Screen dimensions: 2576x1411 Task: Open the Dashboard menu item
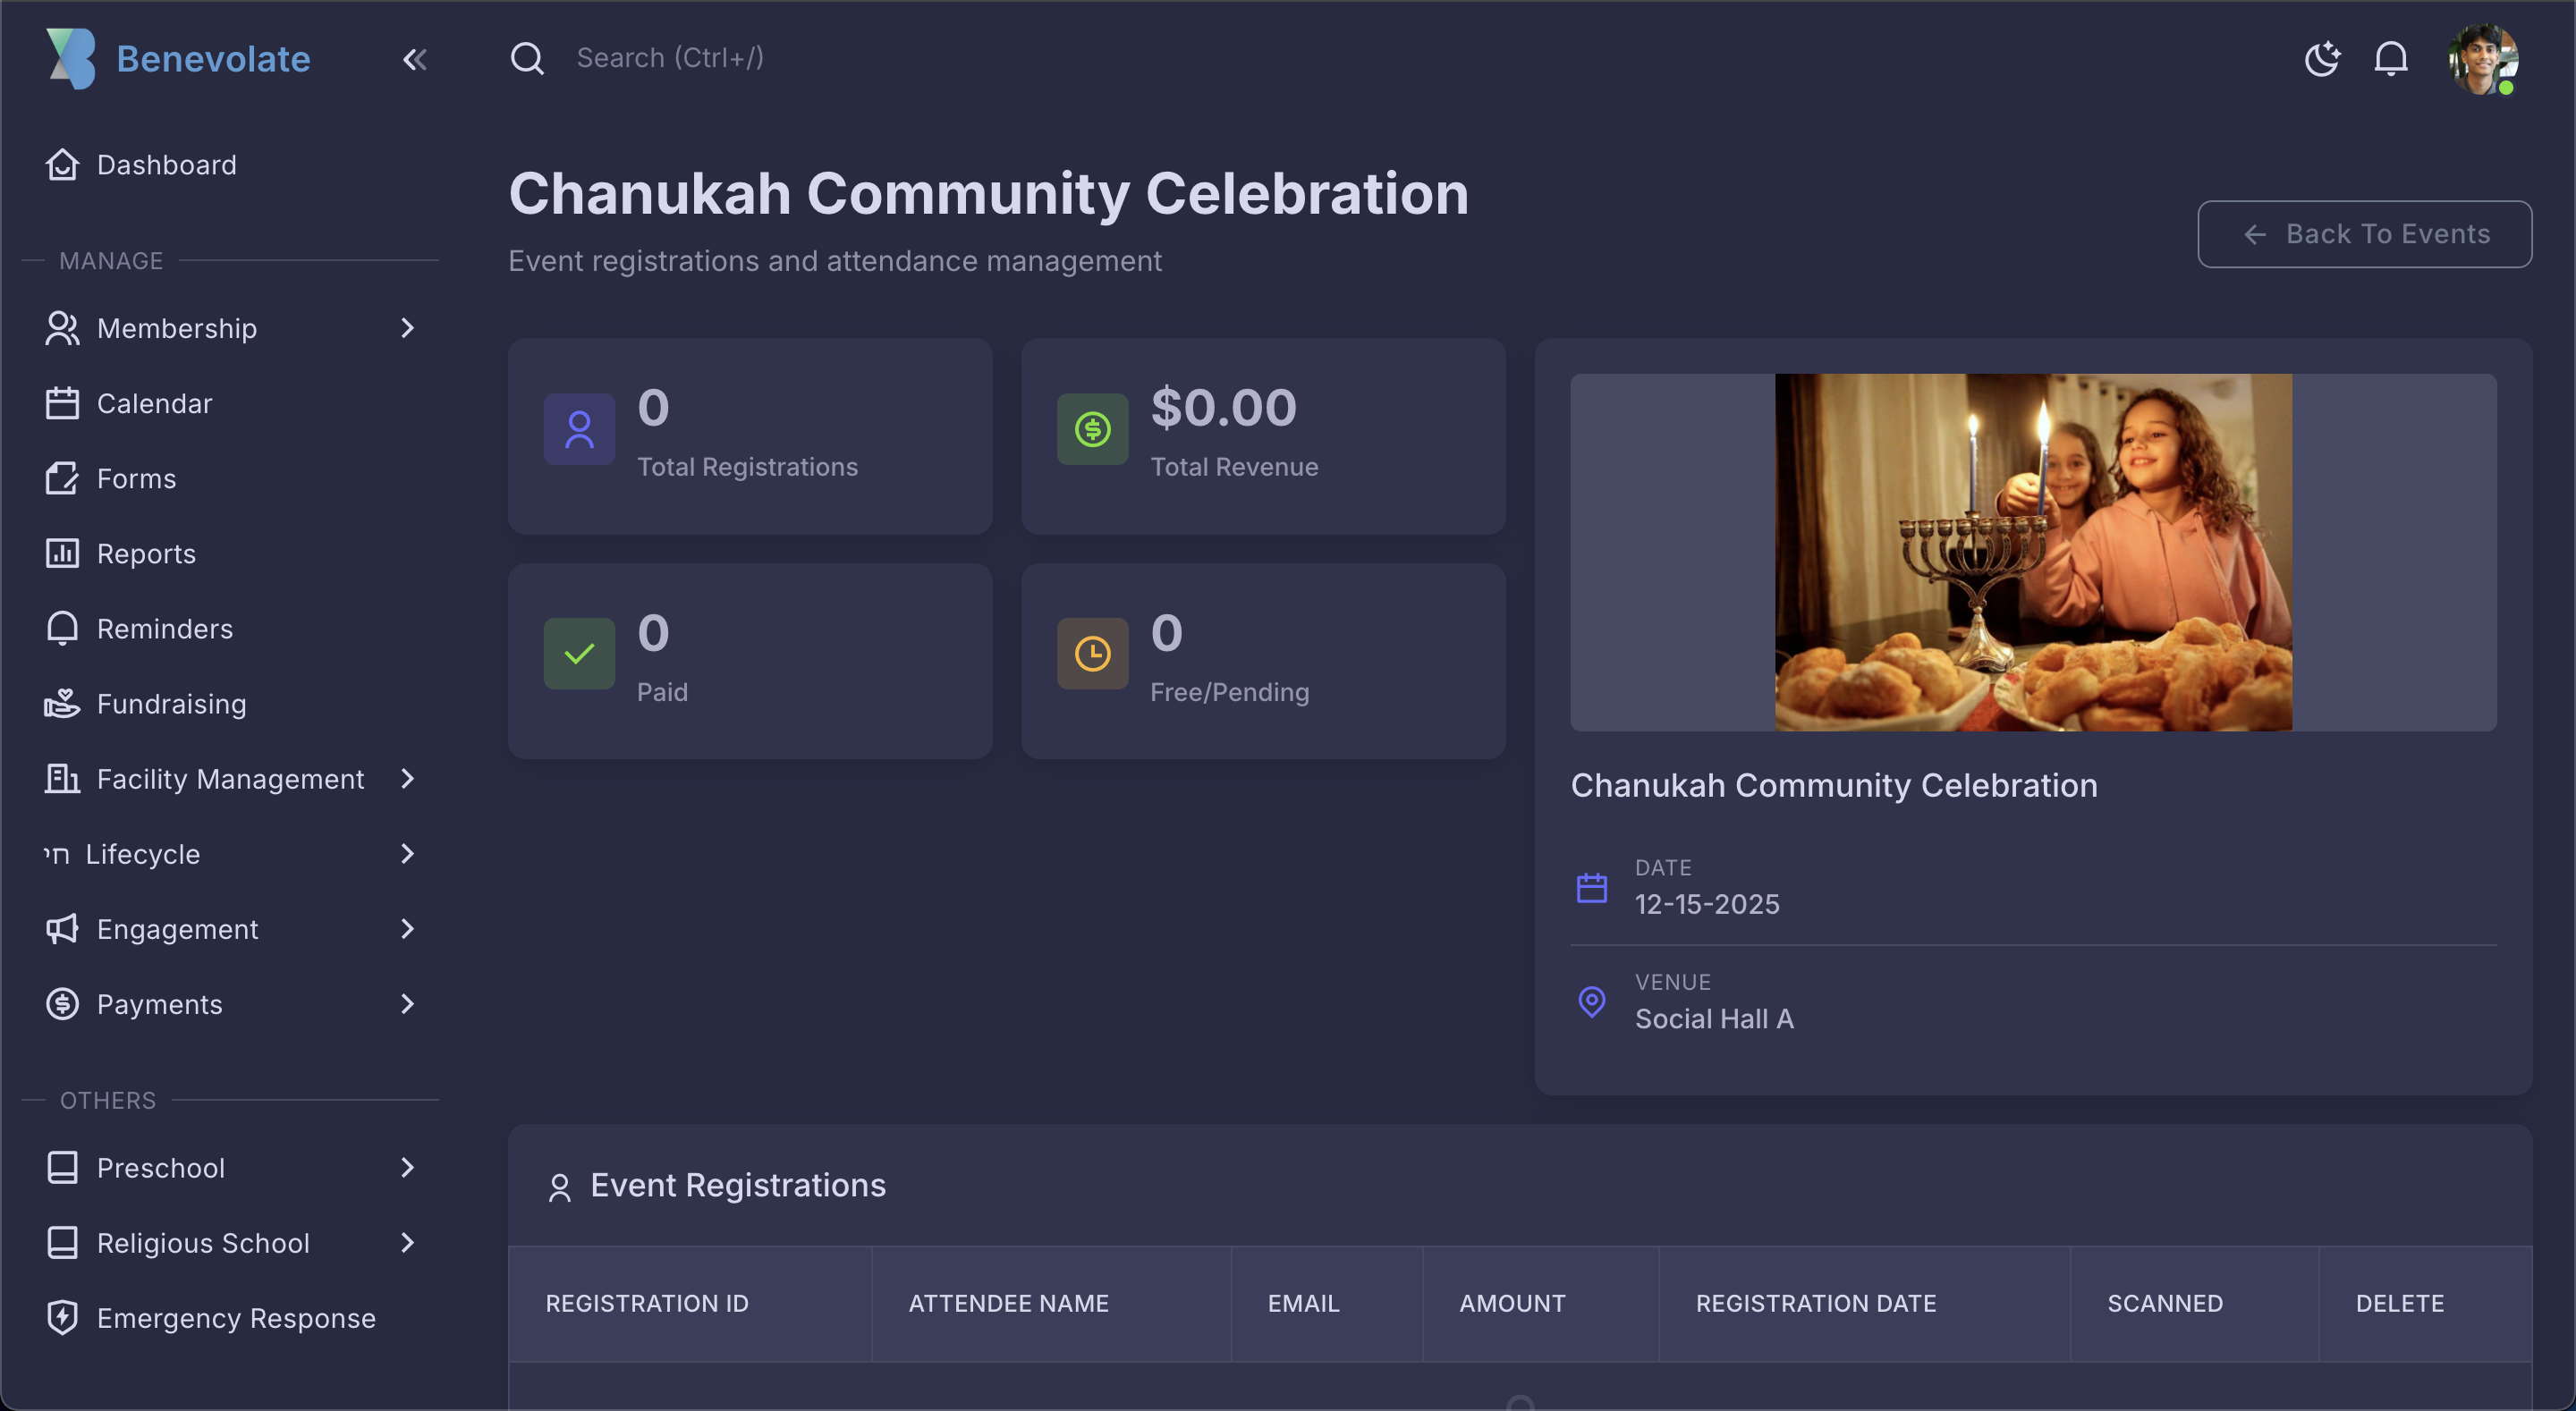[166, 164]
